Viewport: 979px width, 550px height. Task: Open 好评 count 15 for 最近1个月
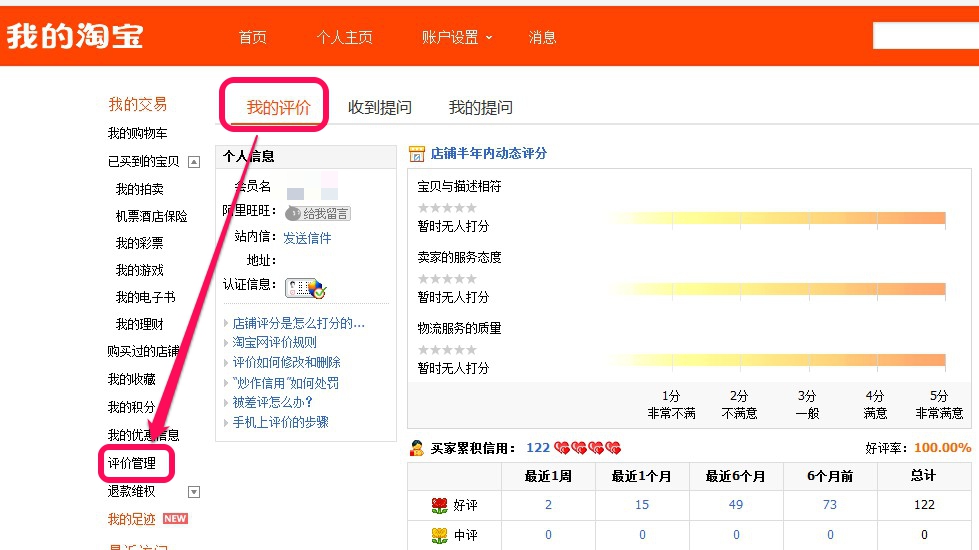coord(642,504)
